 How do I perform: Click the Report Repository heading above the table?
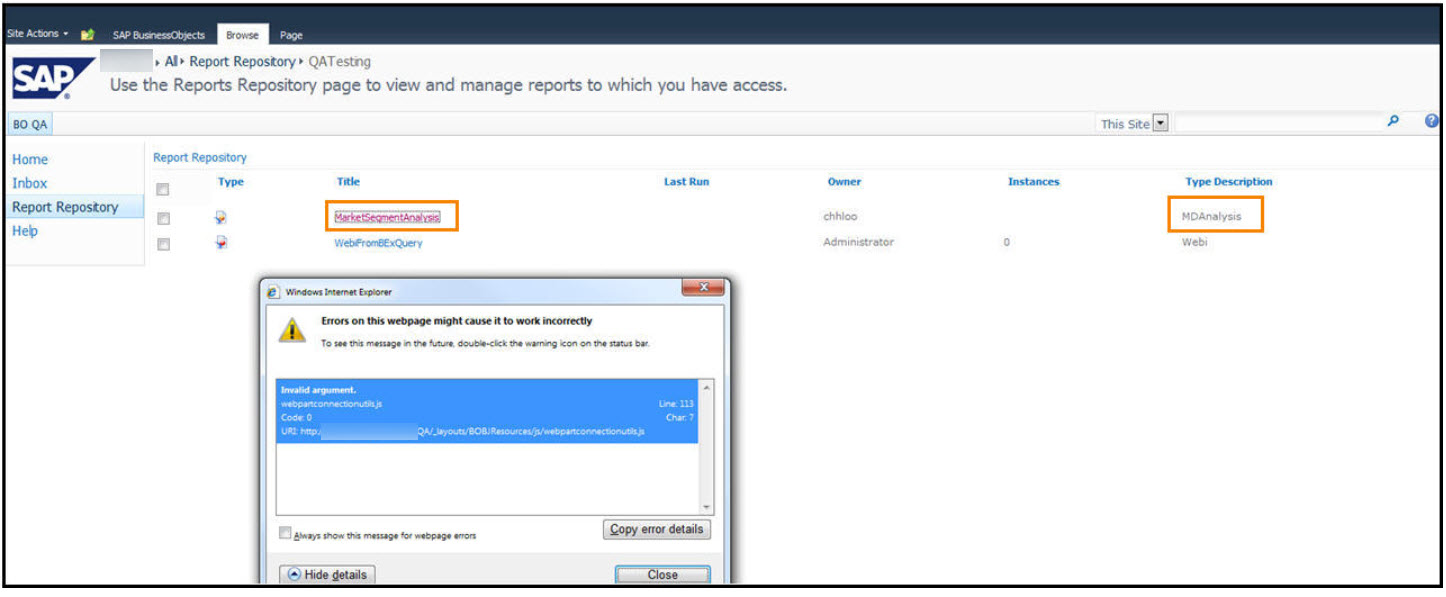pyautogui.click(x=200, y=158)
